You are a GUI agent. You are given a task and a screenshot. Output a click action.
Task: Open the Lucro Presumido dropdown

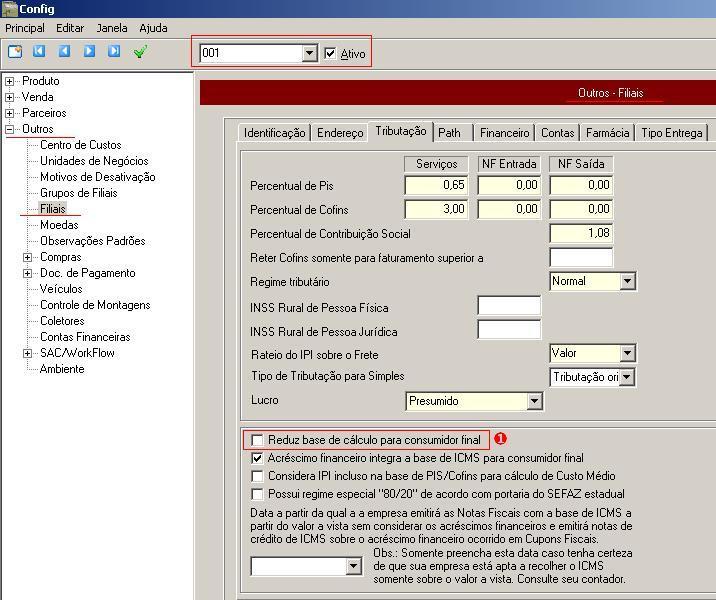pos(534,401)
